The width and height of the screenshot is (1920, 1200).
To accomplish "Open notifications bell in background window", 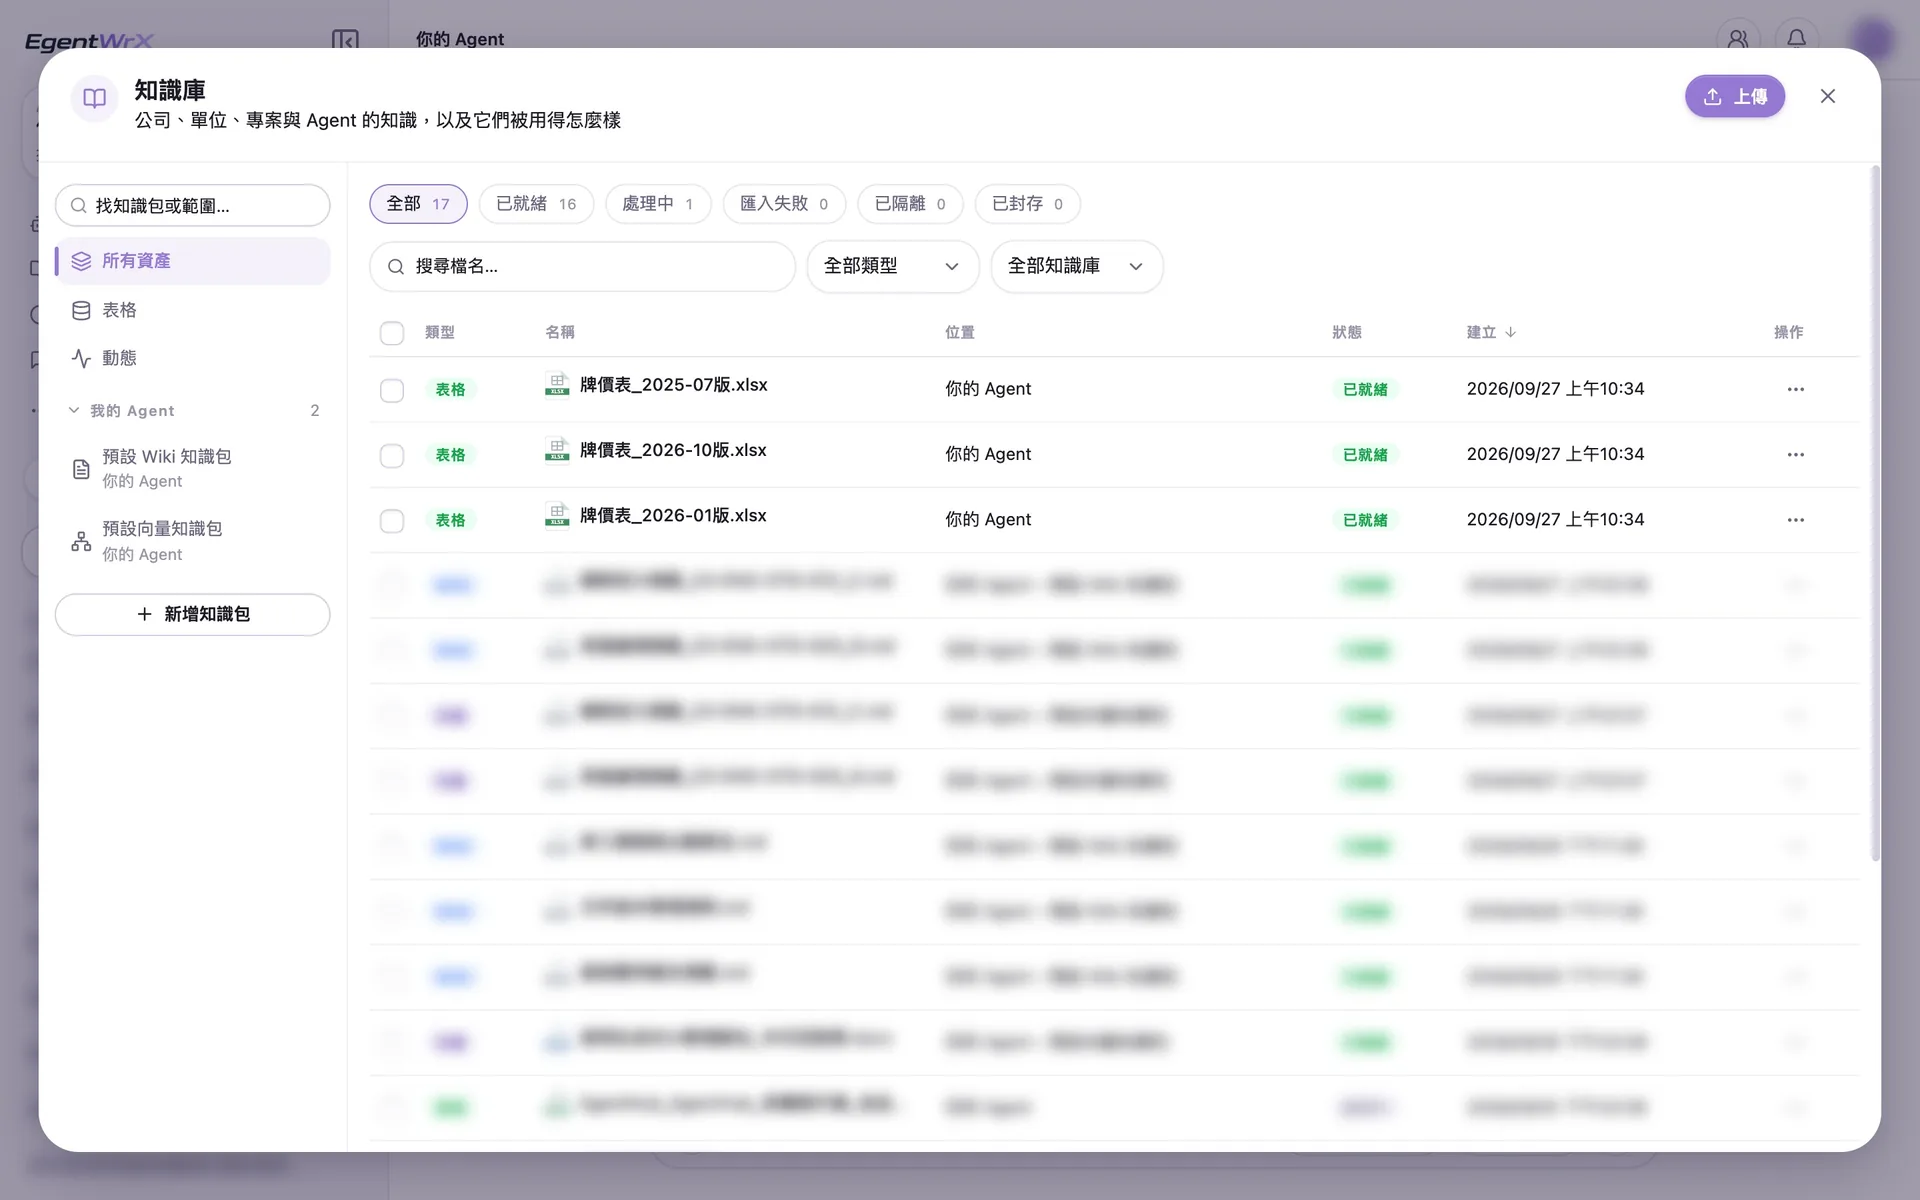I will (x=1796, y=39).
